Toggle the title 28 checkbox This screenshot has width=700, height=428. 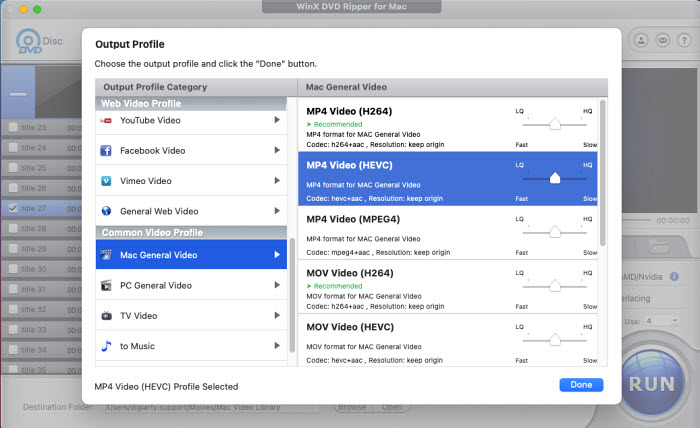tap(13, 229)
